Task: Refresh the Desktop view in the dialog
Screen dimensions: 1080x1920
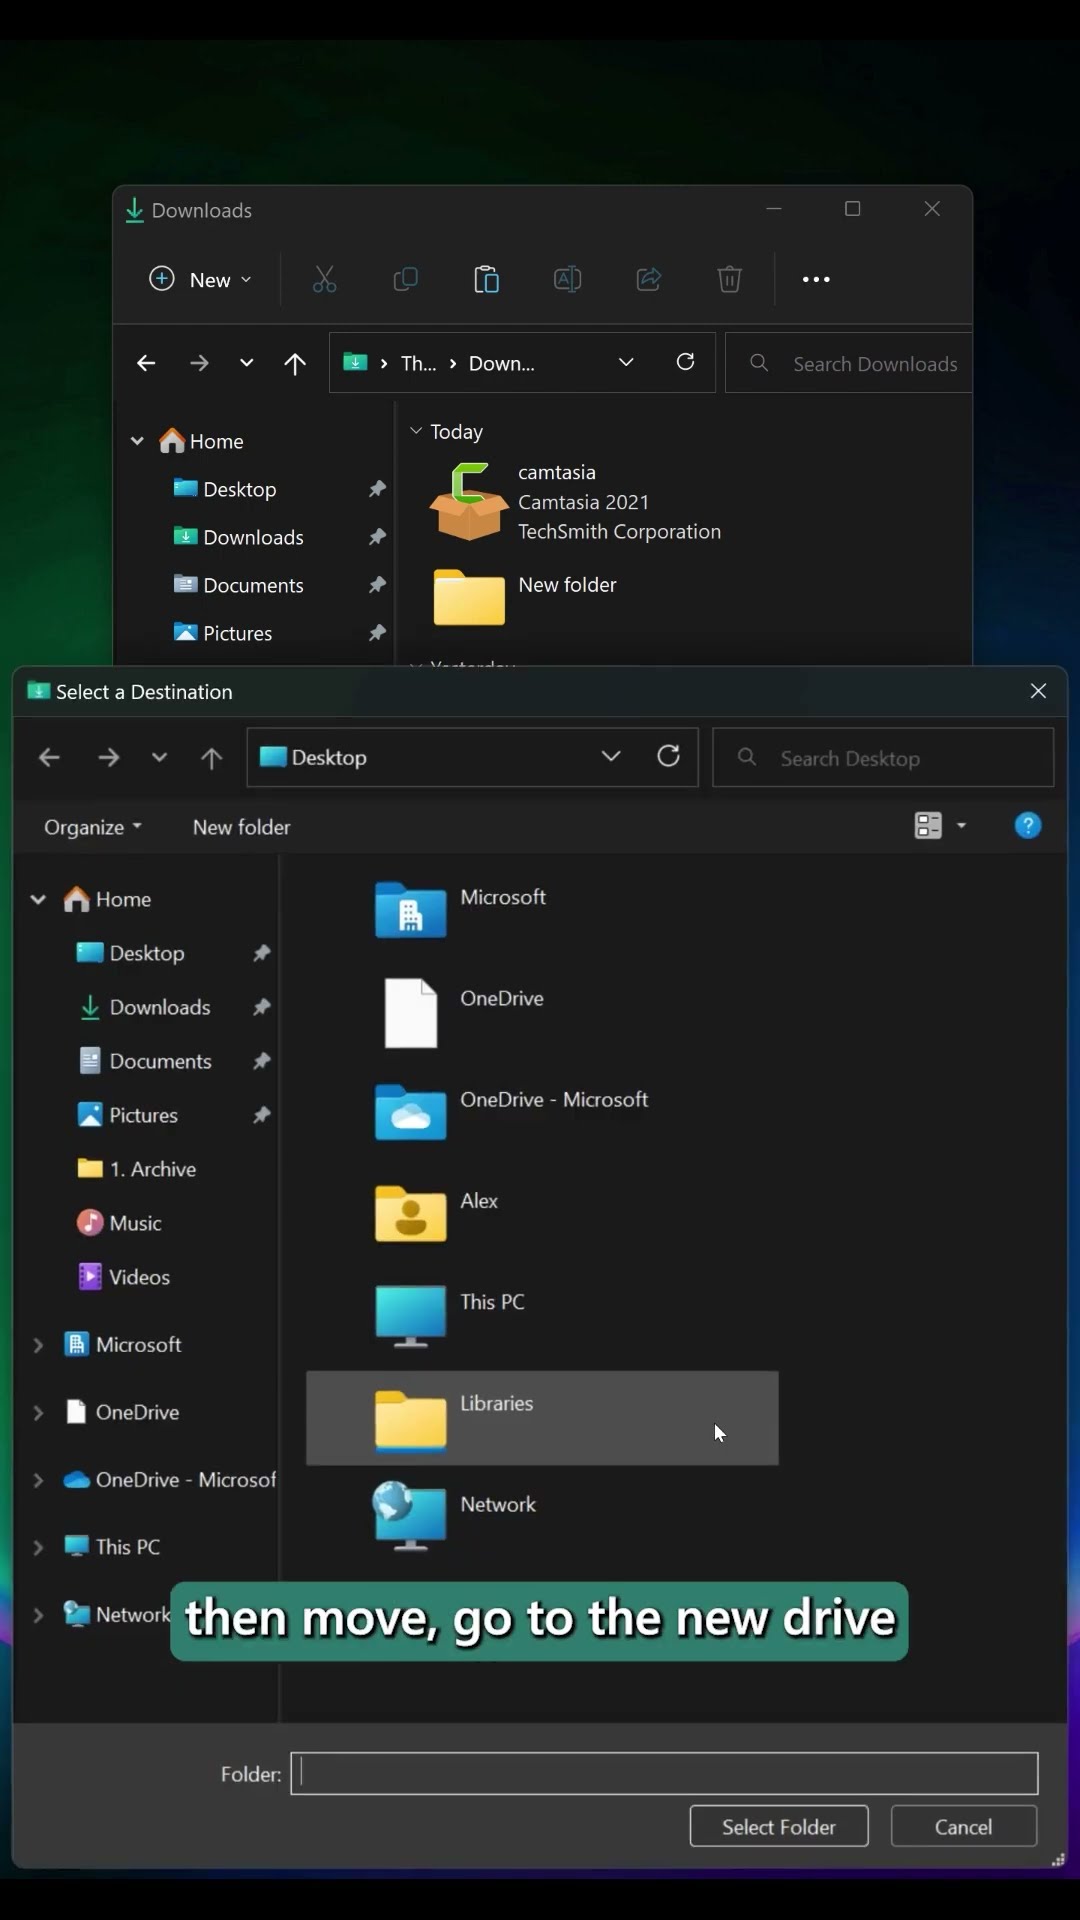Action: 669,757
